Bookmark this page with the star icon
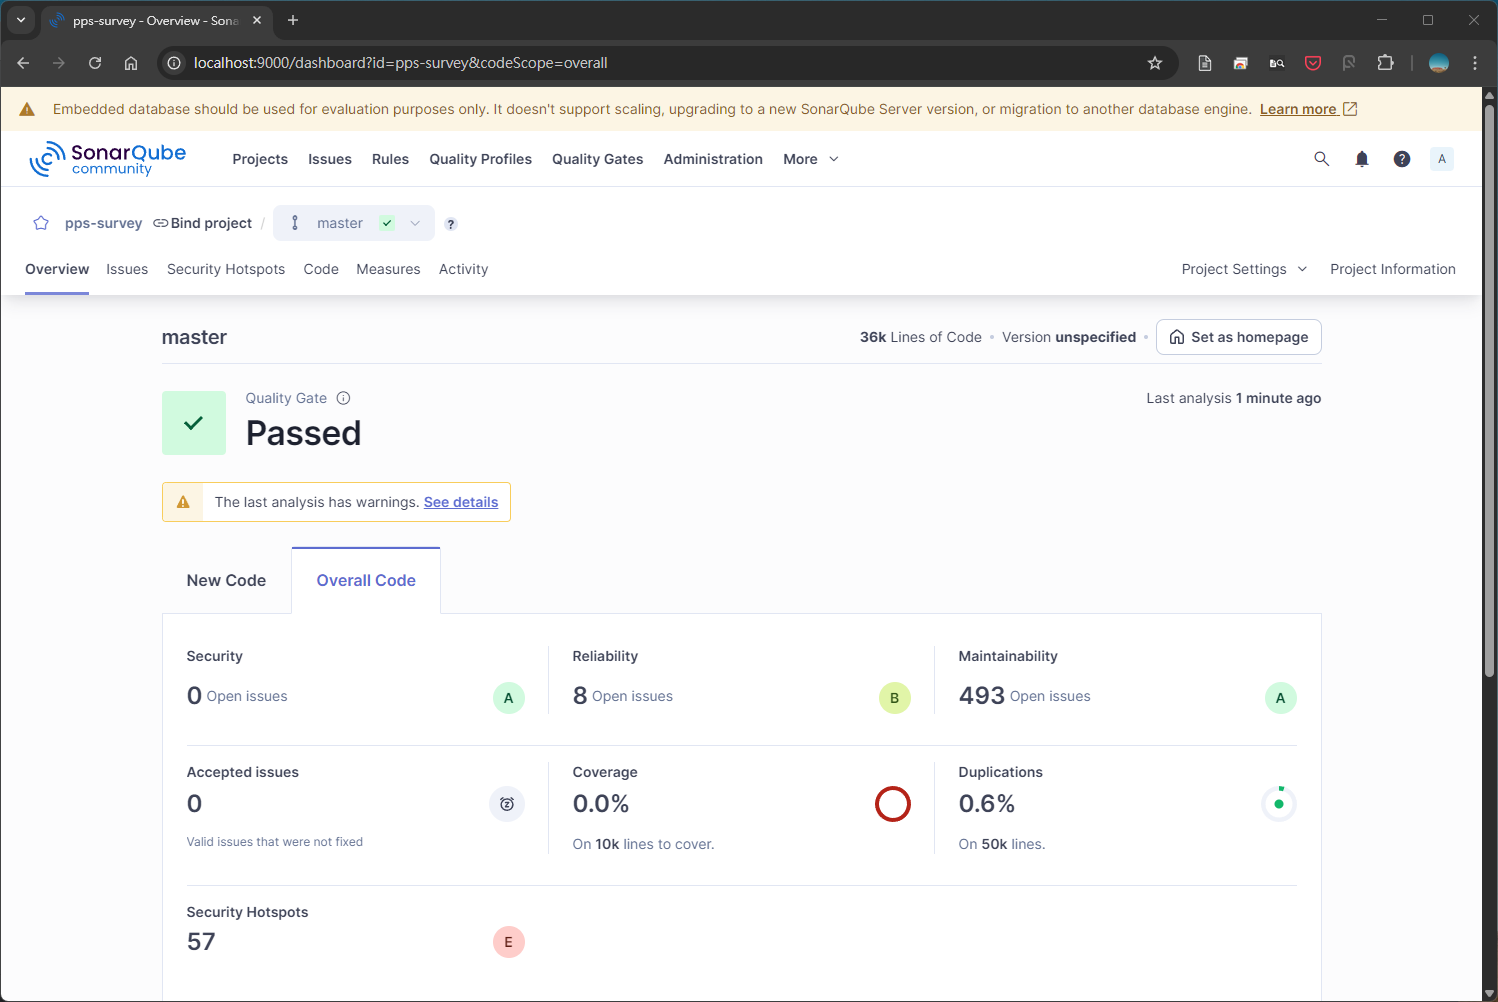 1154,63
